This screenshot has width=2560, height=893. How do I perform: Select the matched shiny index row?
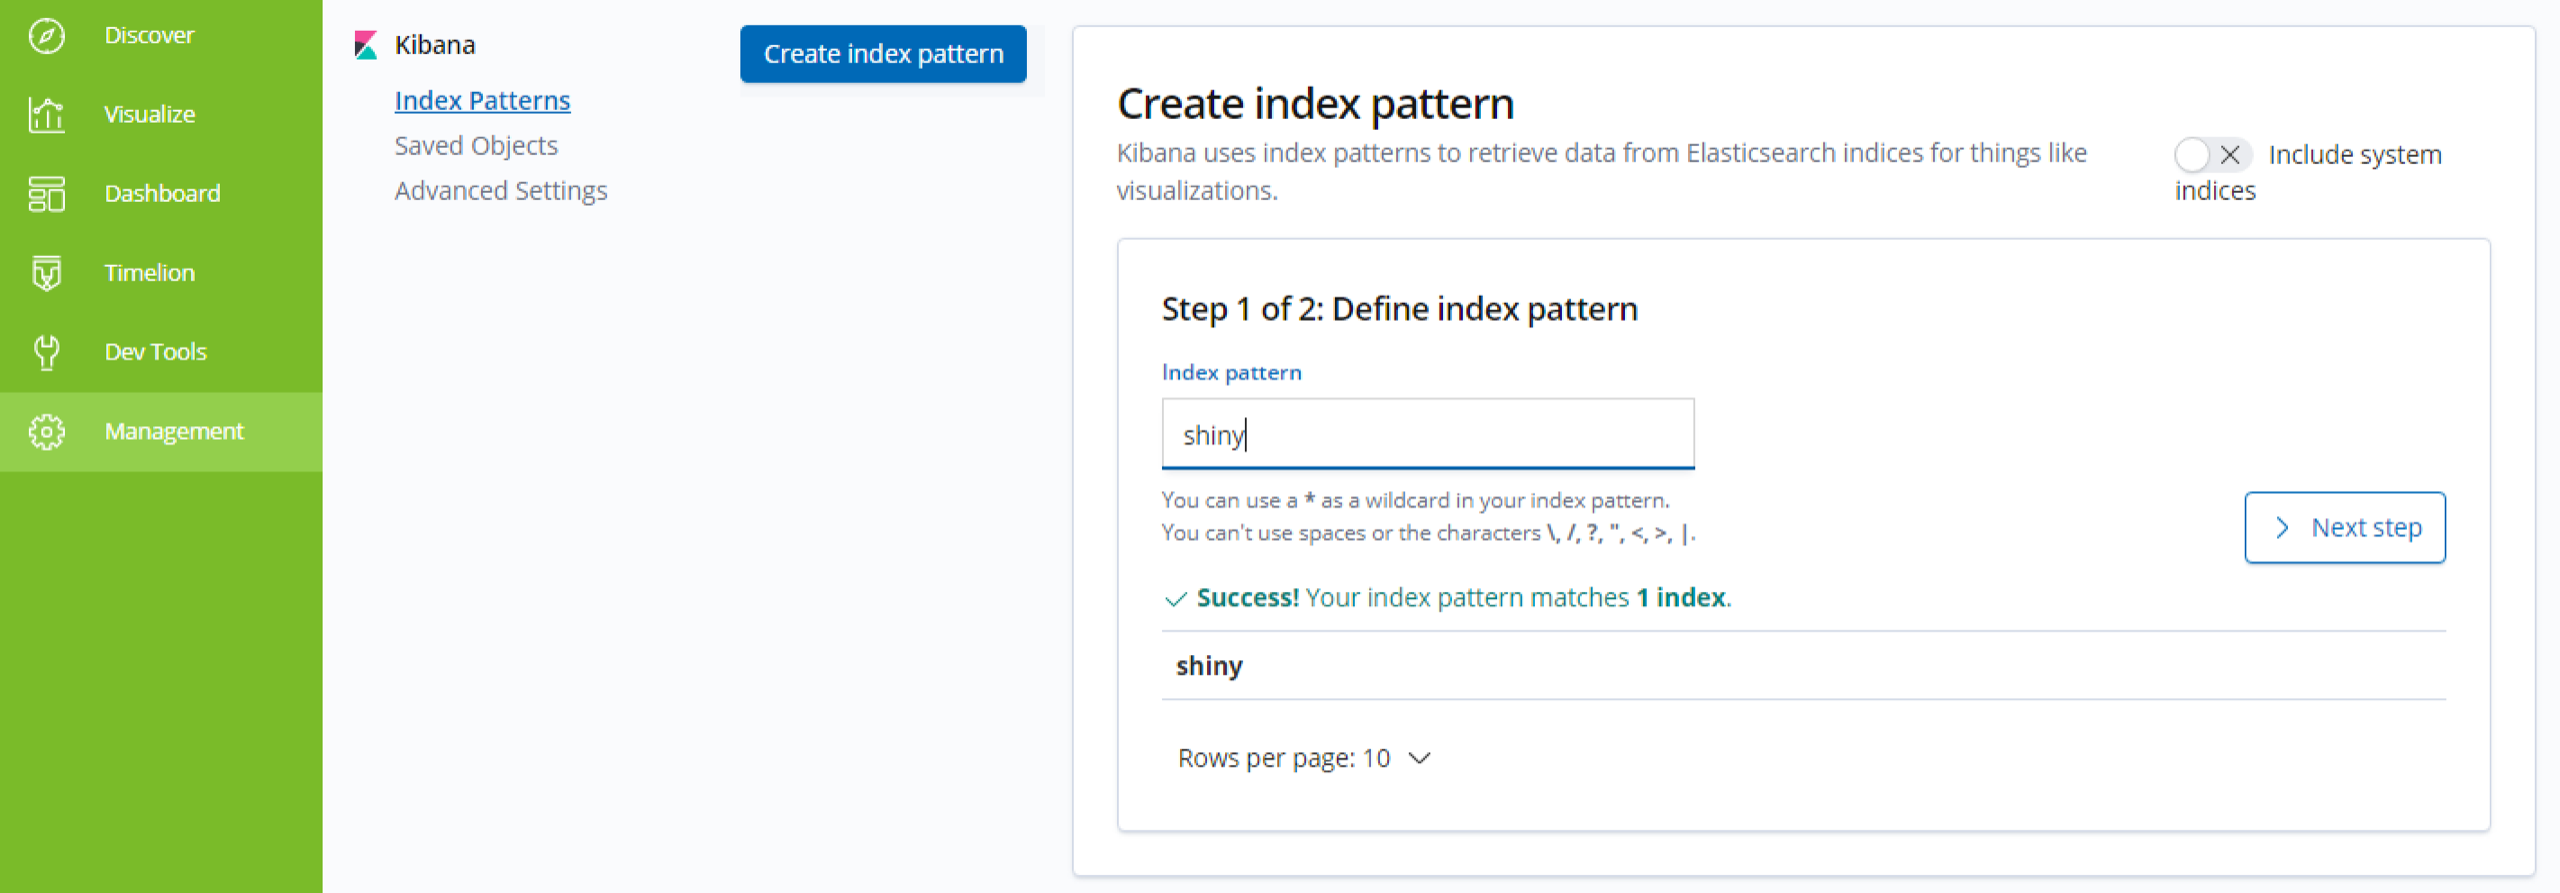click(x=1209, y=666)
